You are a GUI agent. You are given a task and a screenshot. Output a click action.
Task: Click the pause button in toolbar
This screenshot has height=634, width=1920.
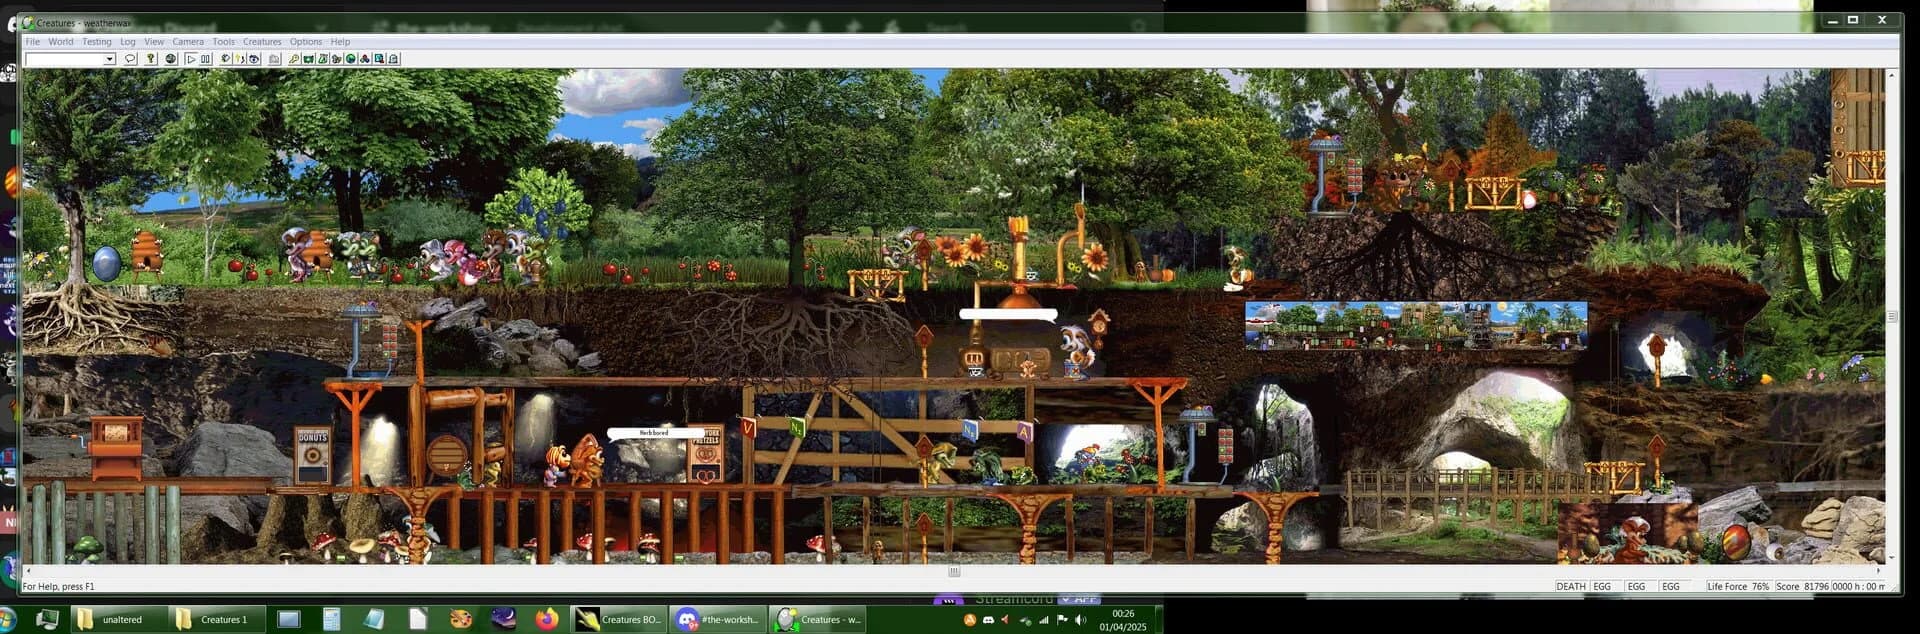click(x=206, y=59)
